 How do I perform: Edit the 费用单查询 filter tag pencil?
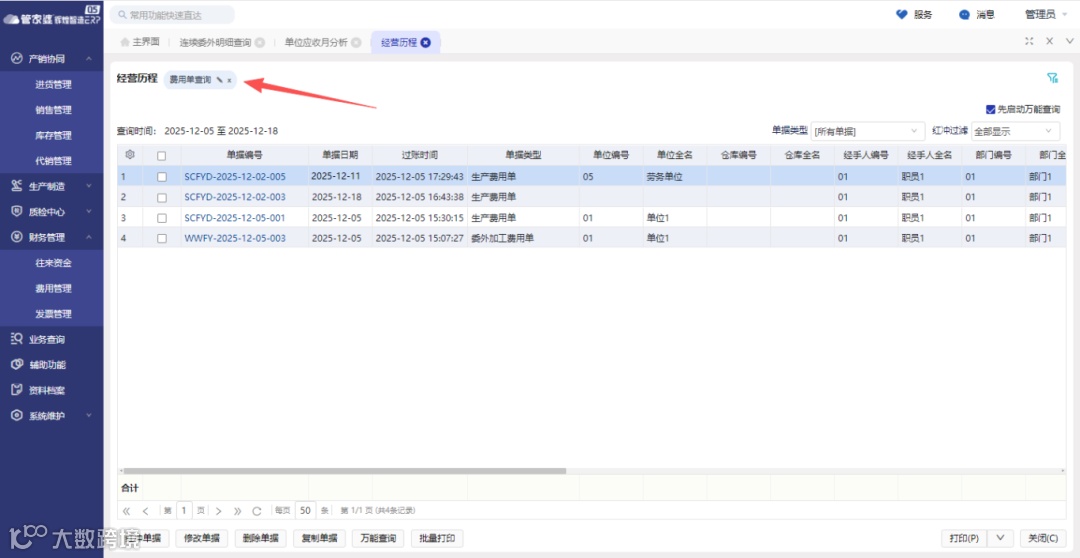click(x=219, y=80)
